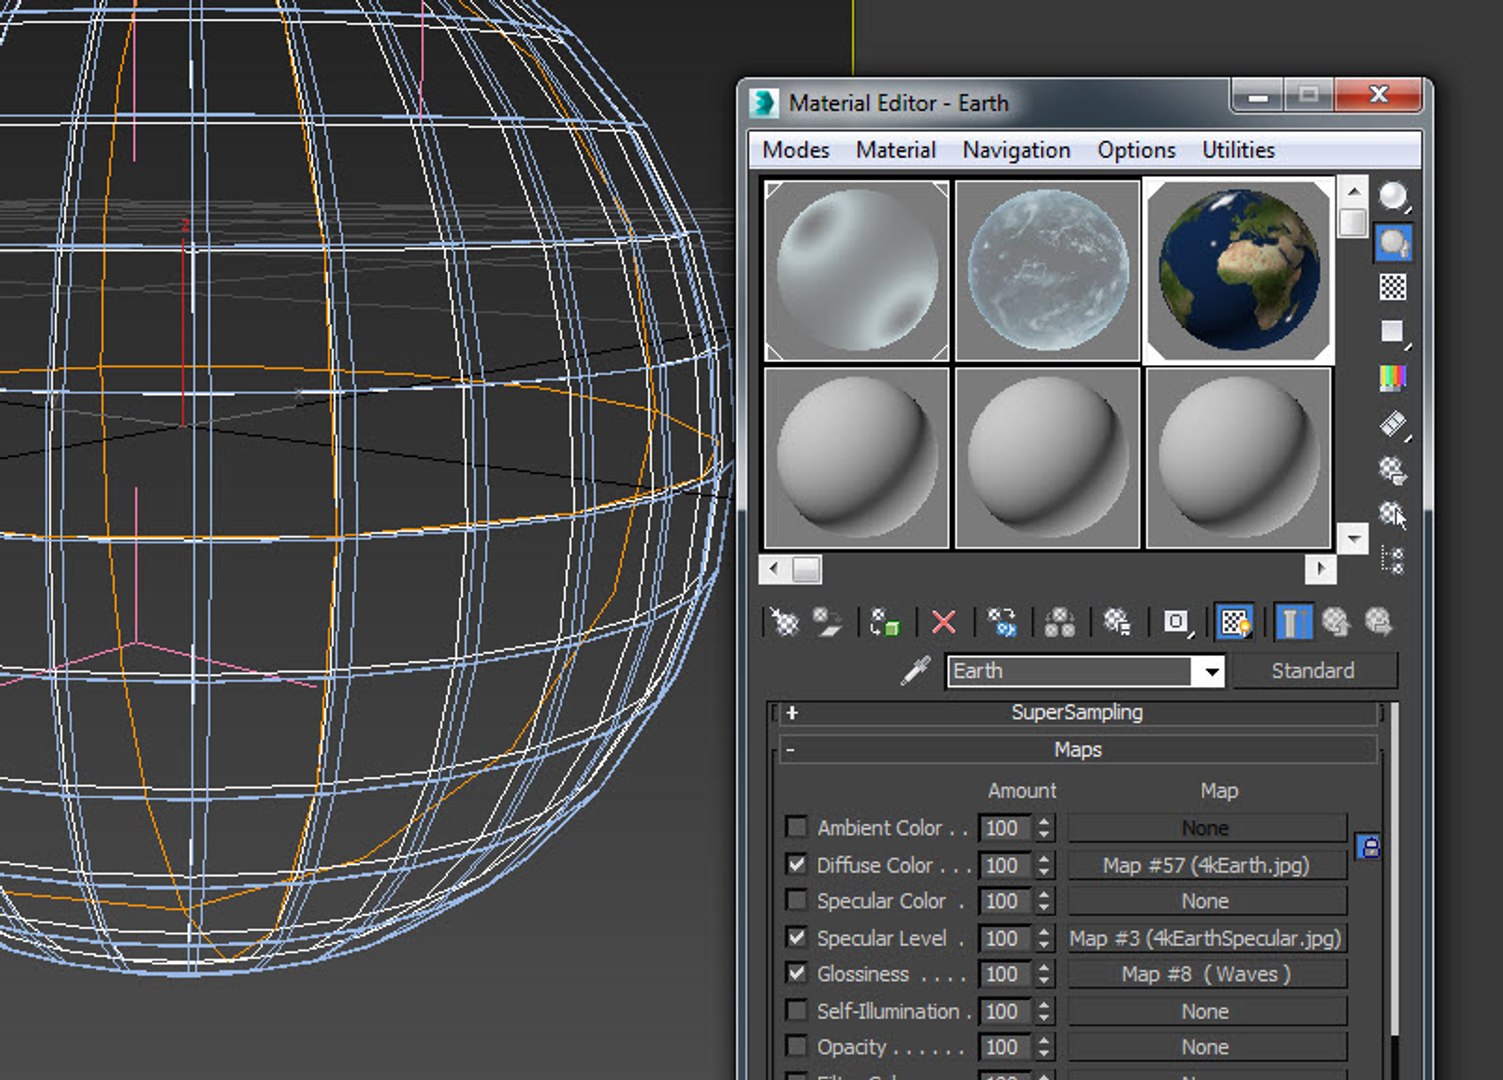Viewport: 1503px width, 1080px height.
Task: Click the map lock icon beside Ambient
Action: [x=1369, y=847]
